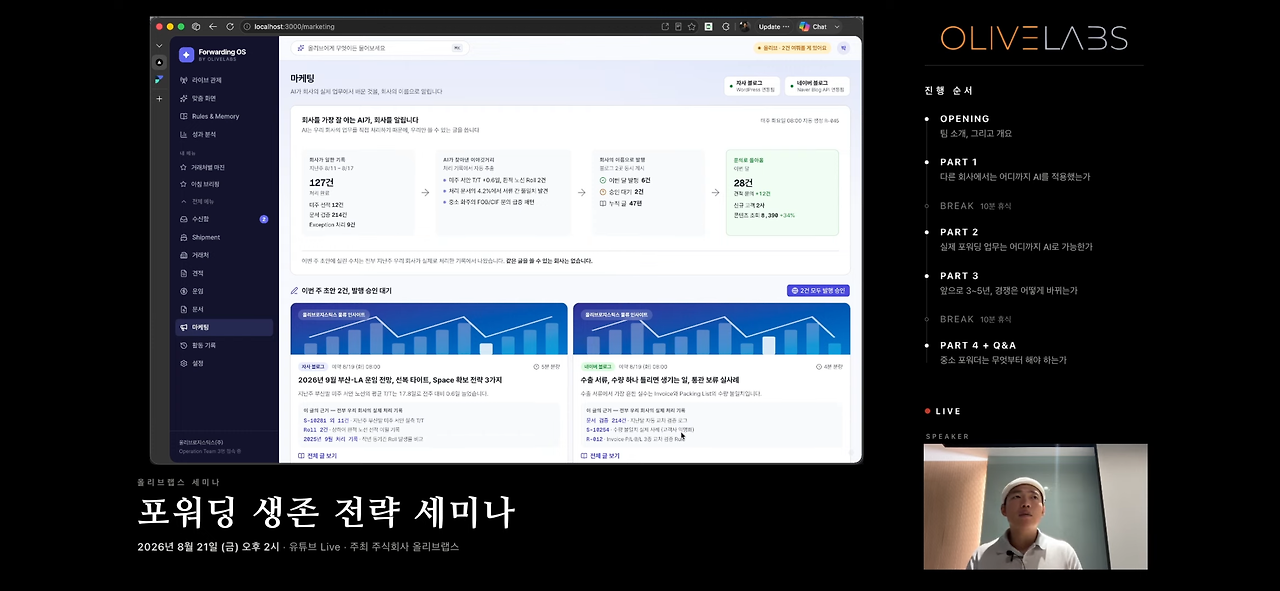Viewport: 1280px width, 591px height.
Task: Click the Shipment box icon in sidebar
Action: (183, 237)
